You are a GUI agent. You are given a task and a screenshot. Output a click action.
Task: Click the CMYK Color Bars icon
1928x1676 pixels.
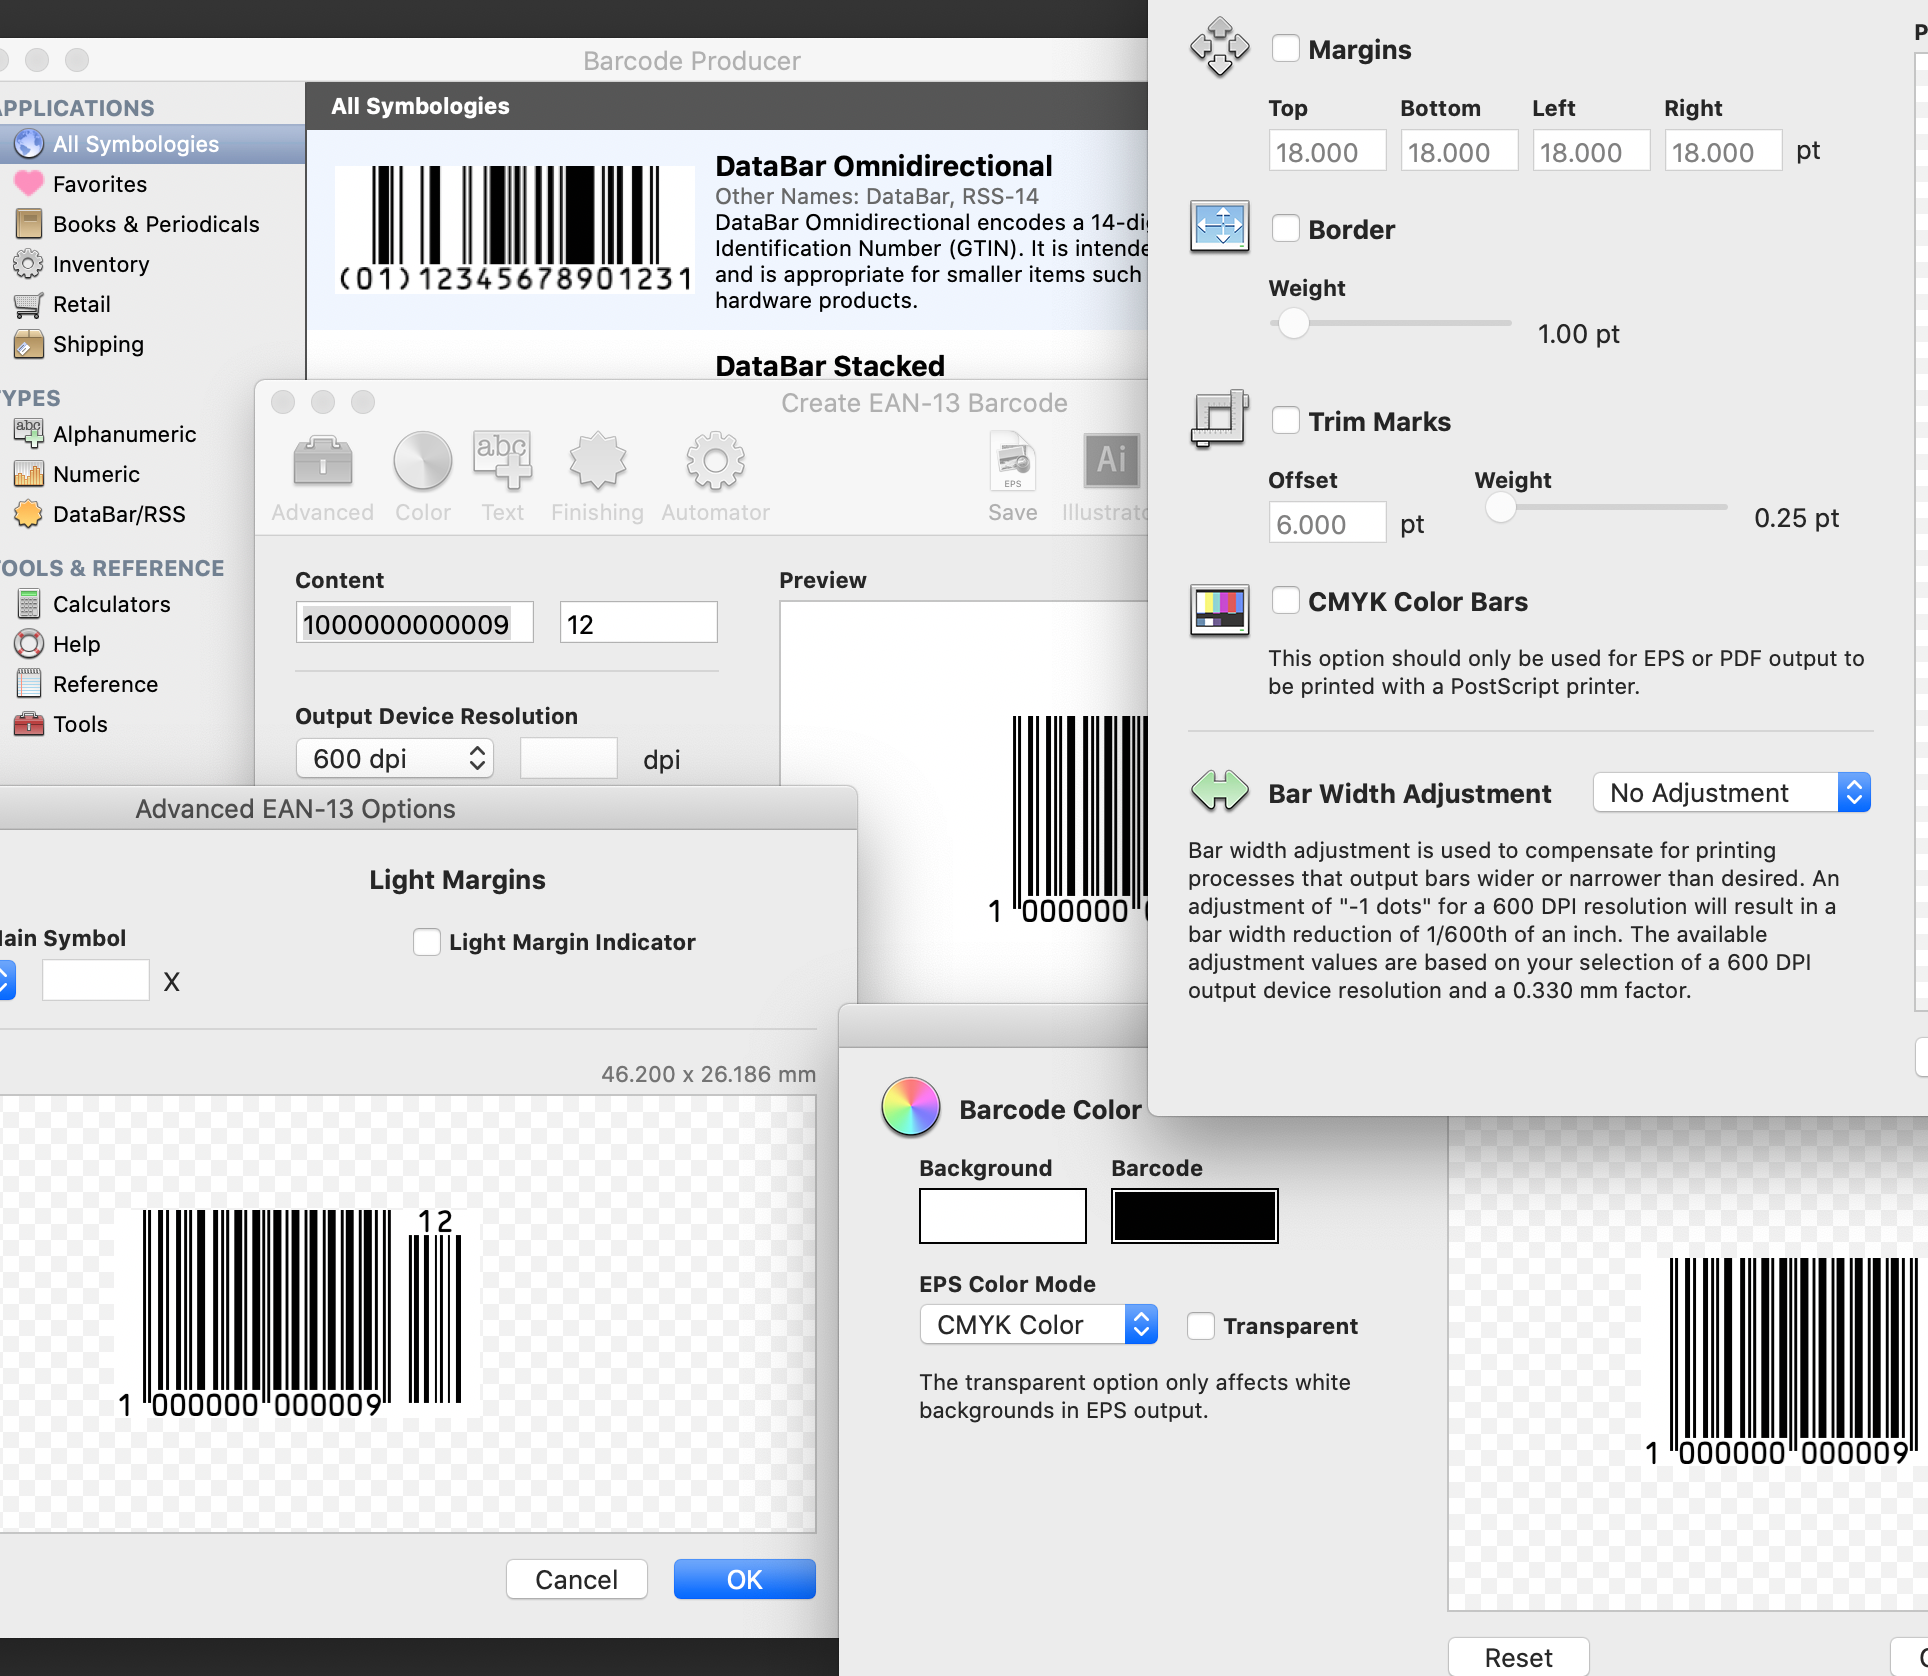(1219, 610)
